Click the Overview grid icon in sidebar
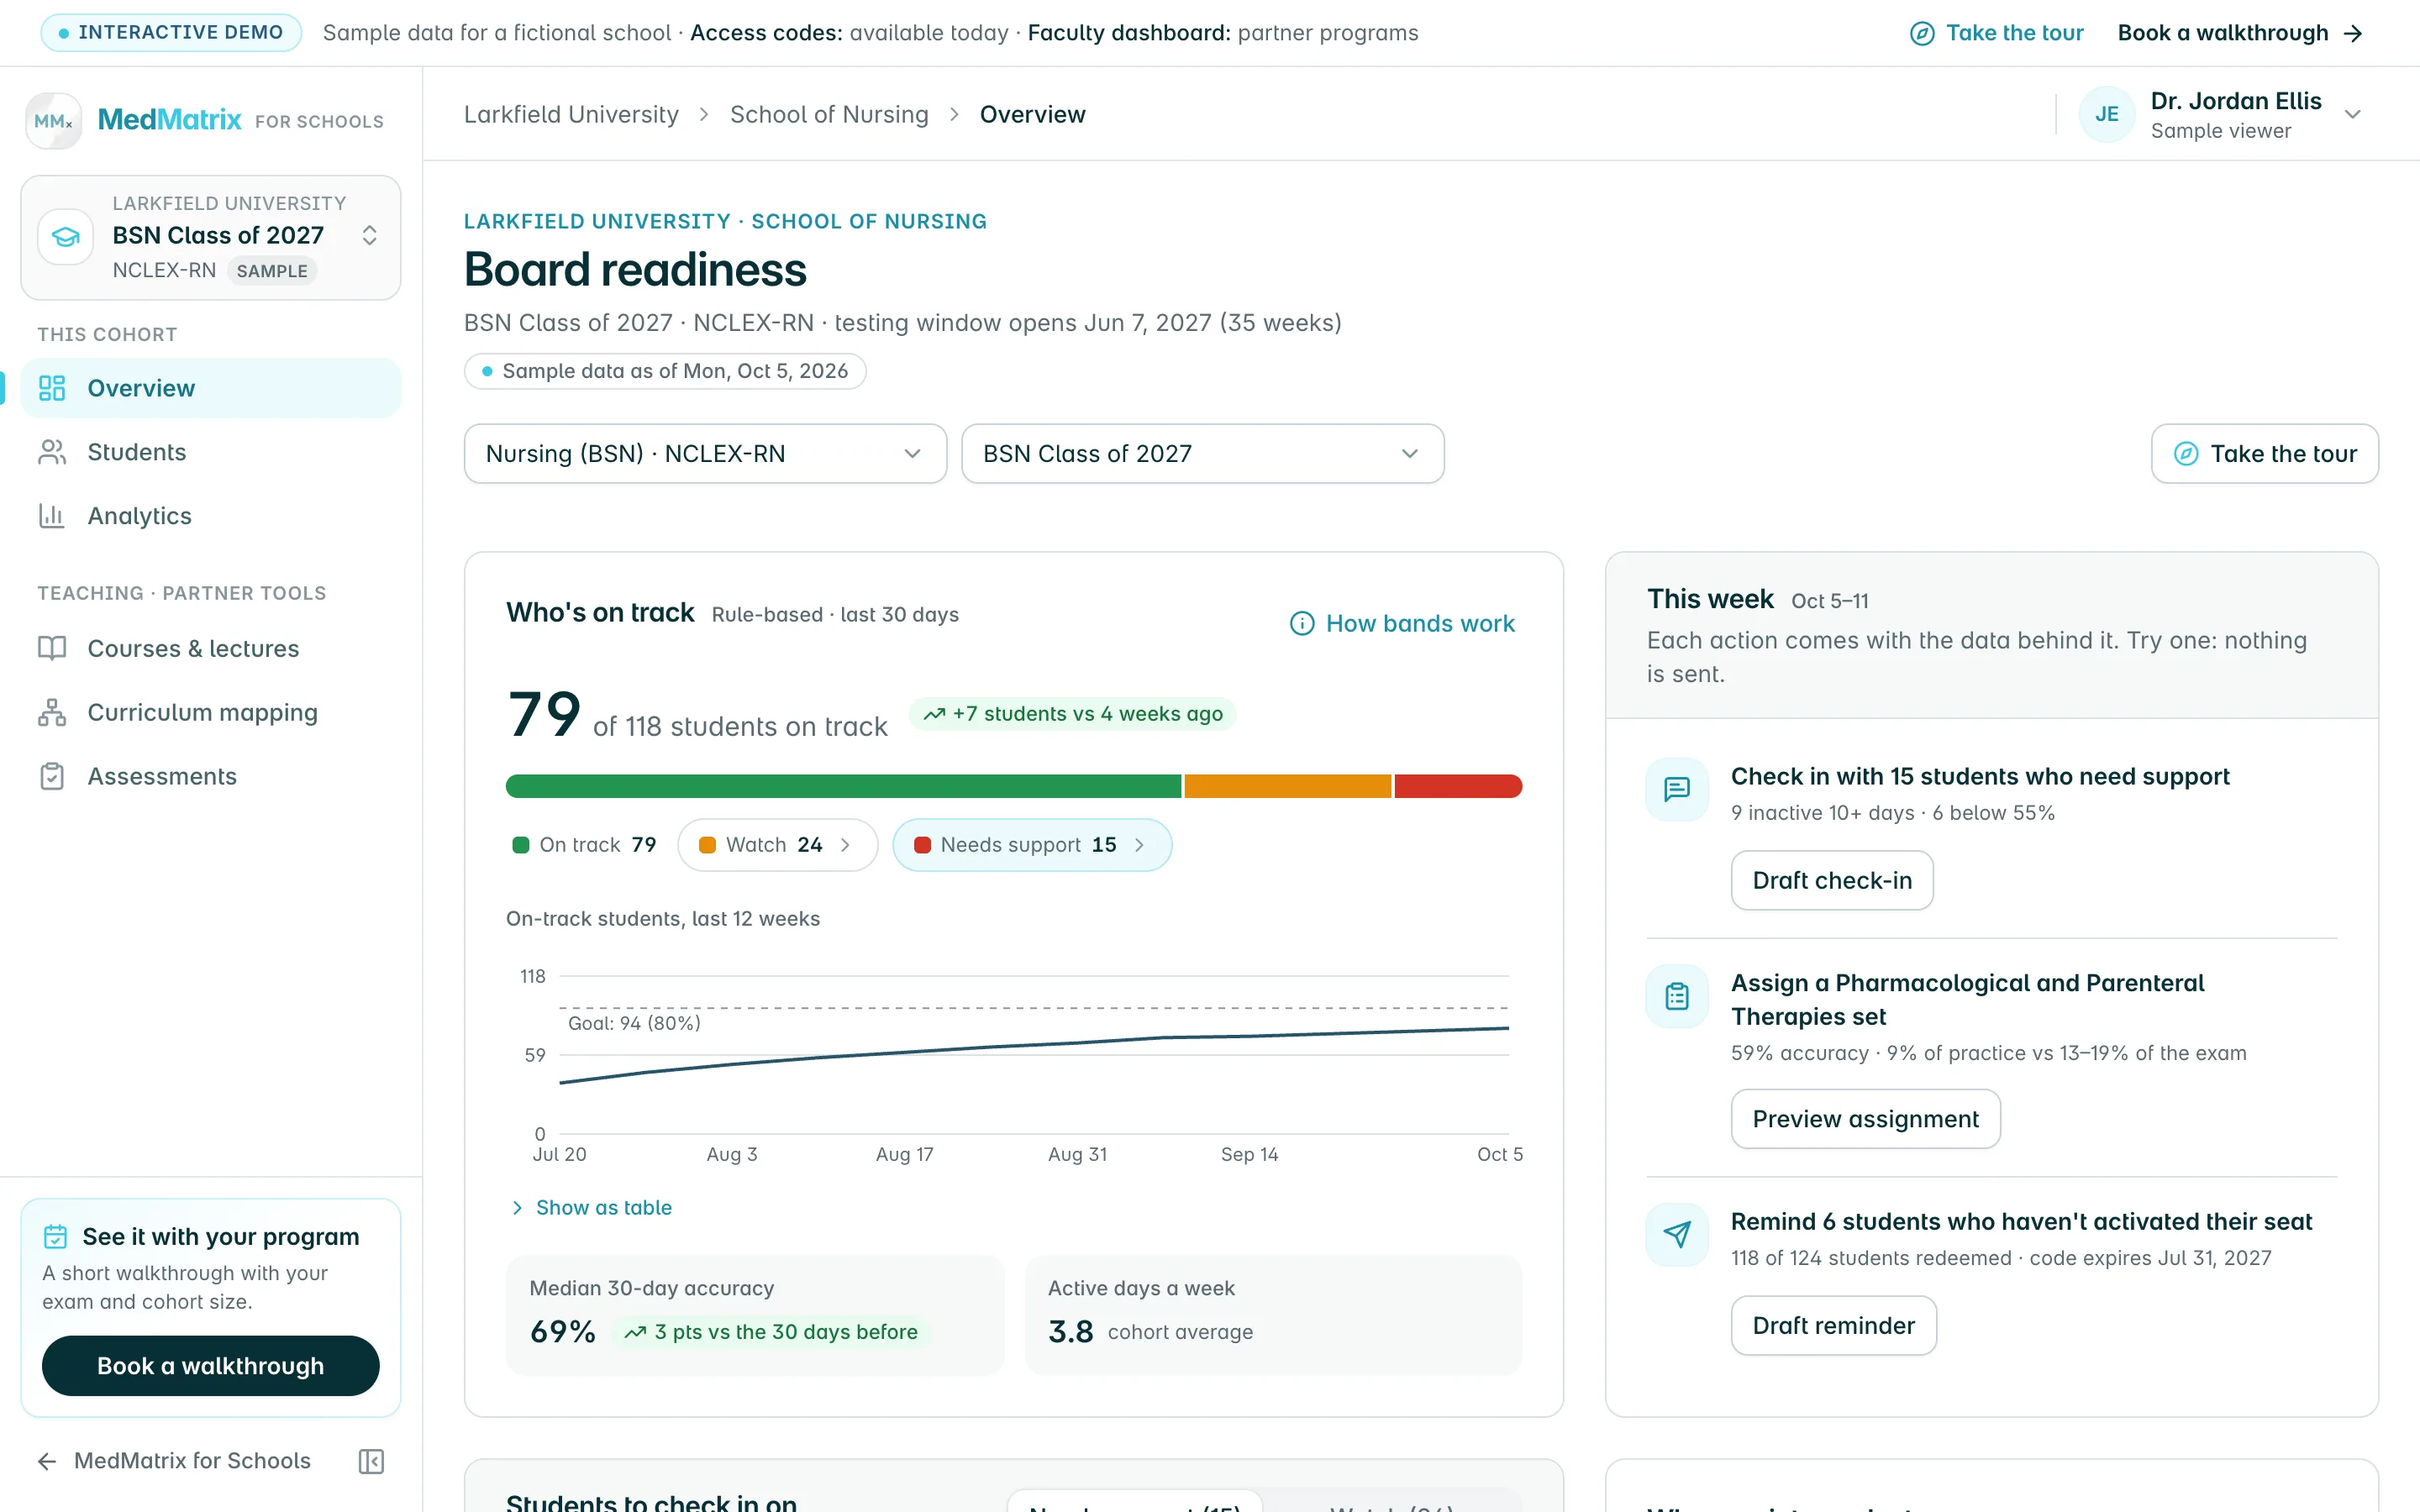2420x1512 pixels. 52,388
